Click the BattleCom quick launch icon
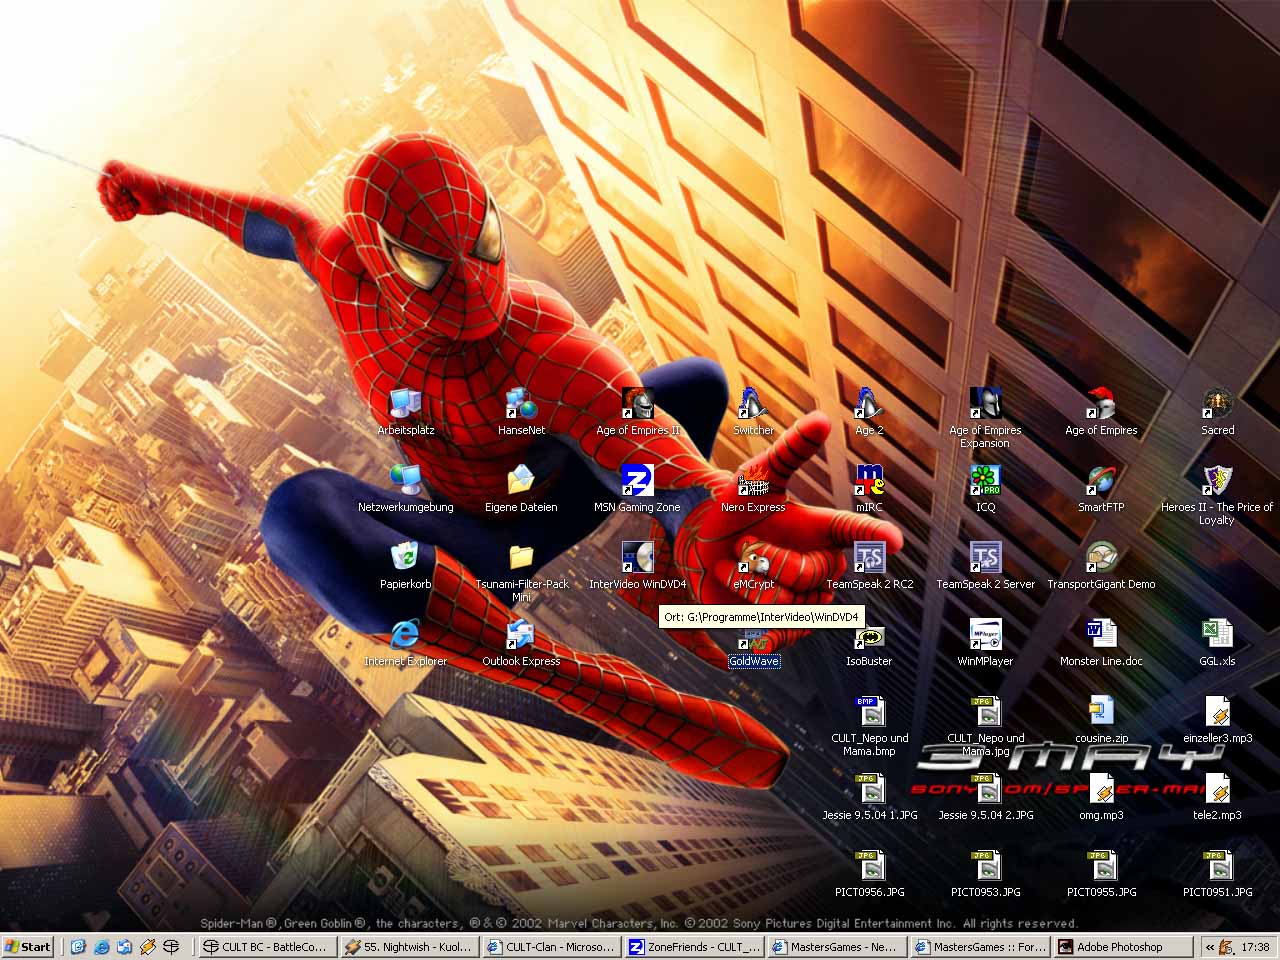 coord(171,946)
